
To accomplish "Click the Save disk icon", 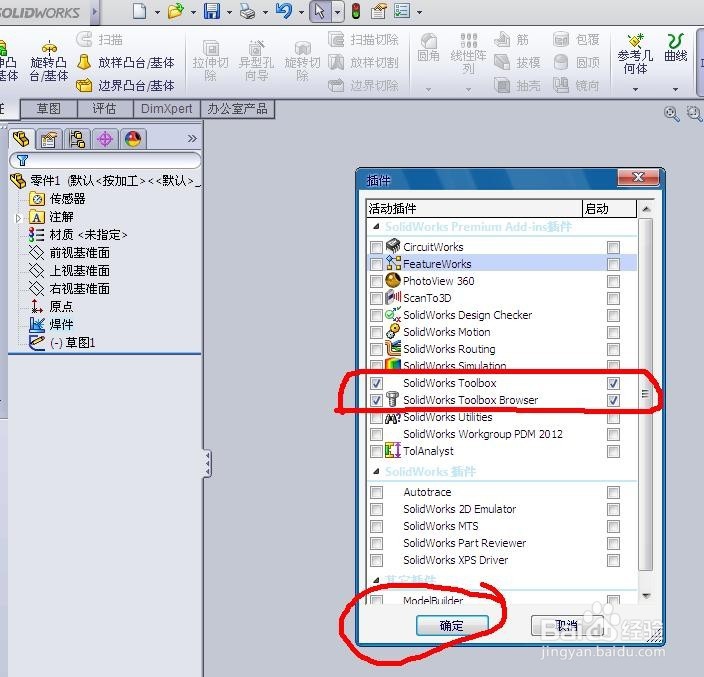I will [x=212, y=11].
